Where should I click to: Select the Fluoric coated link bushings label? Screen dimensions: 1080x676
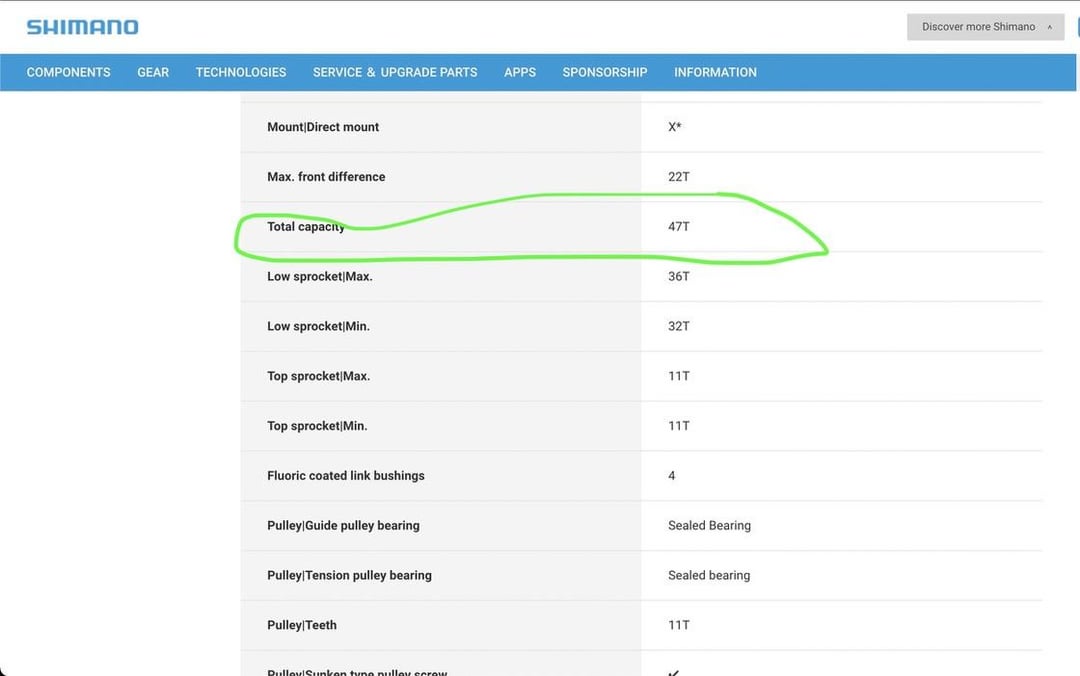coord(346,475)
